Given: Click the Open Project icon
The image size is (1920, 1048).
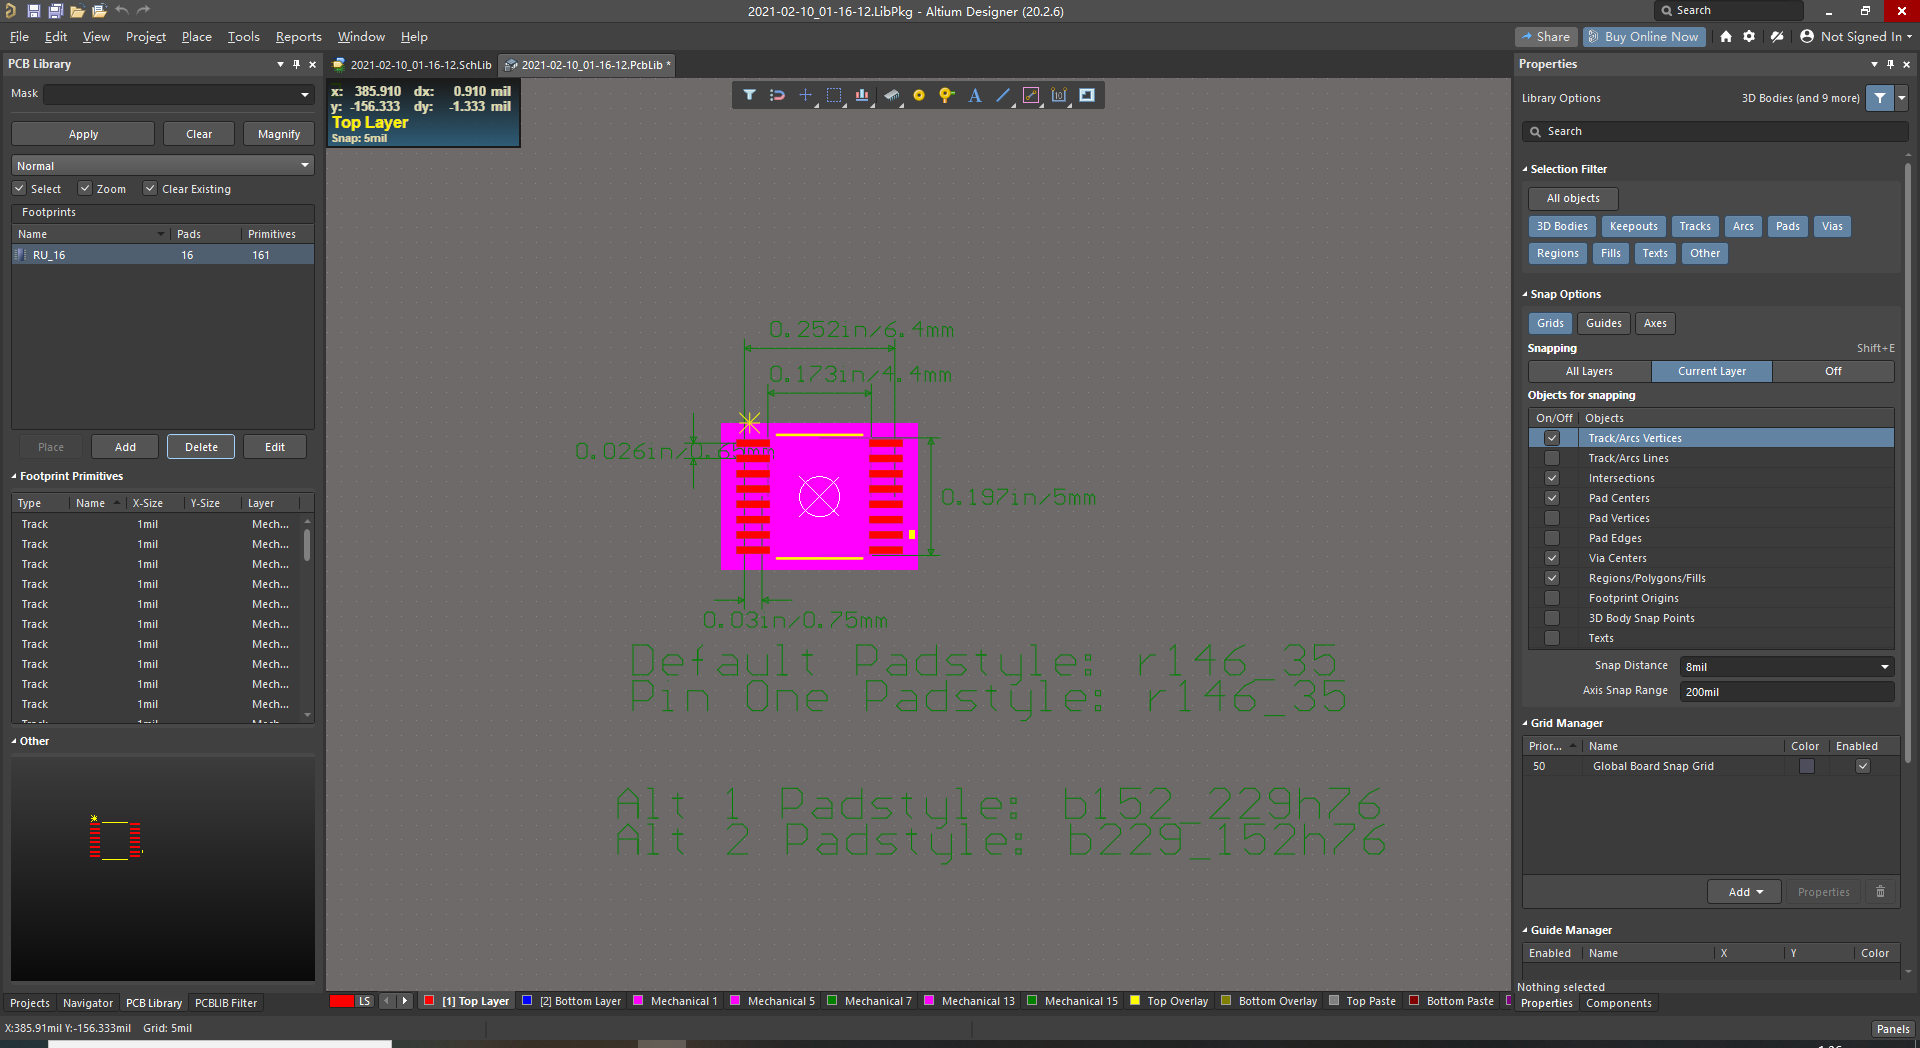Looking at the screenshot, I should [99, 11].
